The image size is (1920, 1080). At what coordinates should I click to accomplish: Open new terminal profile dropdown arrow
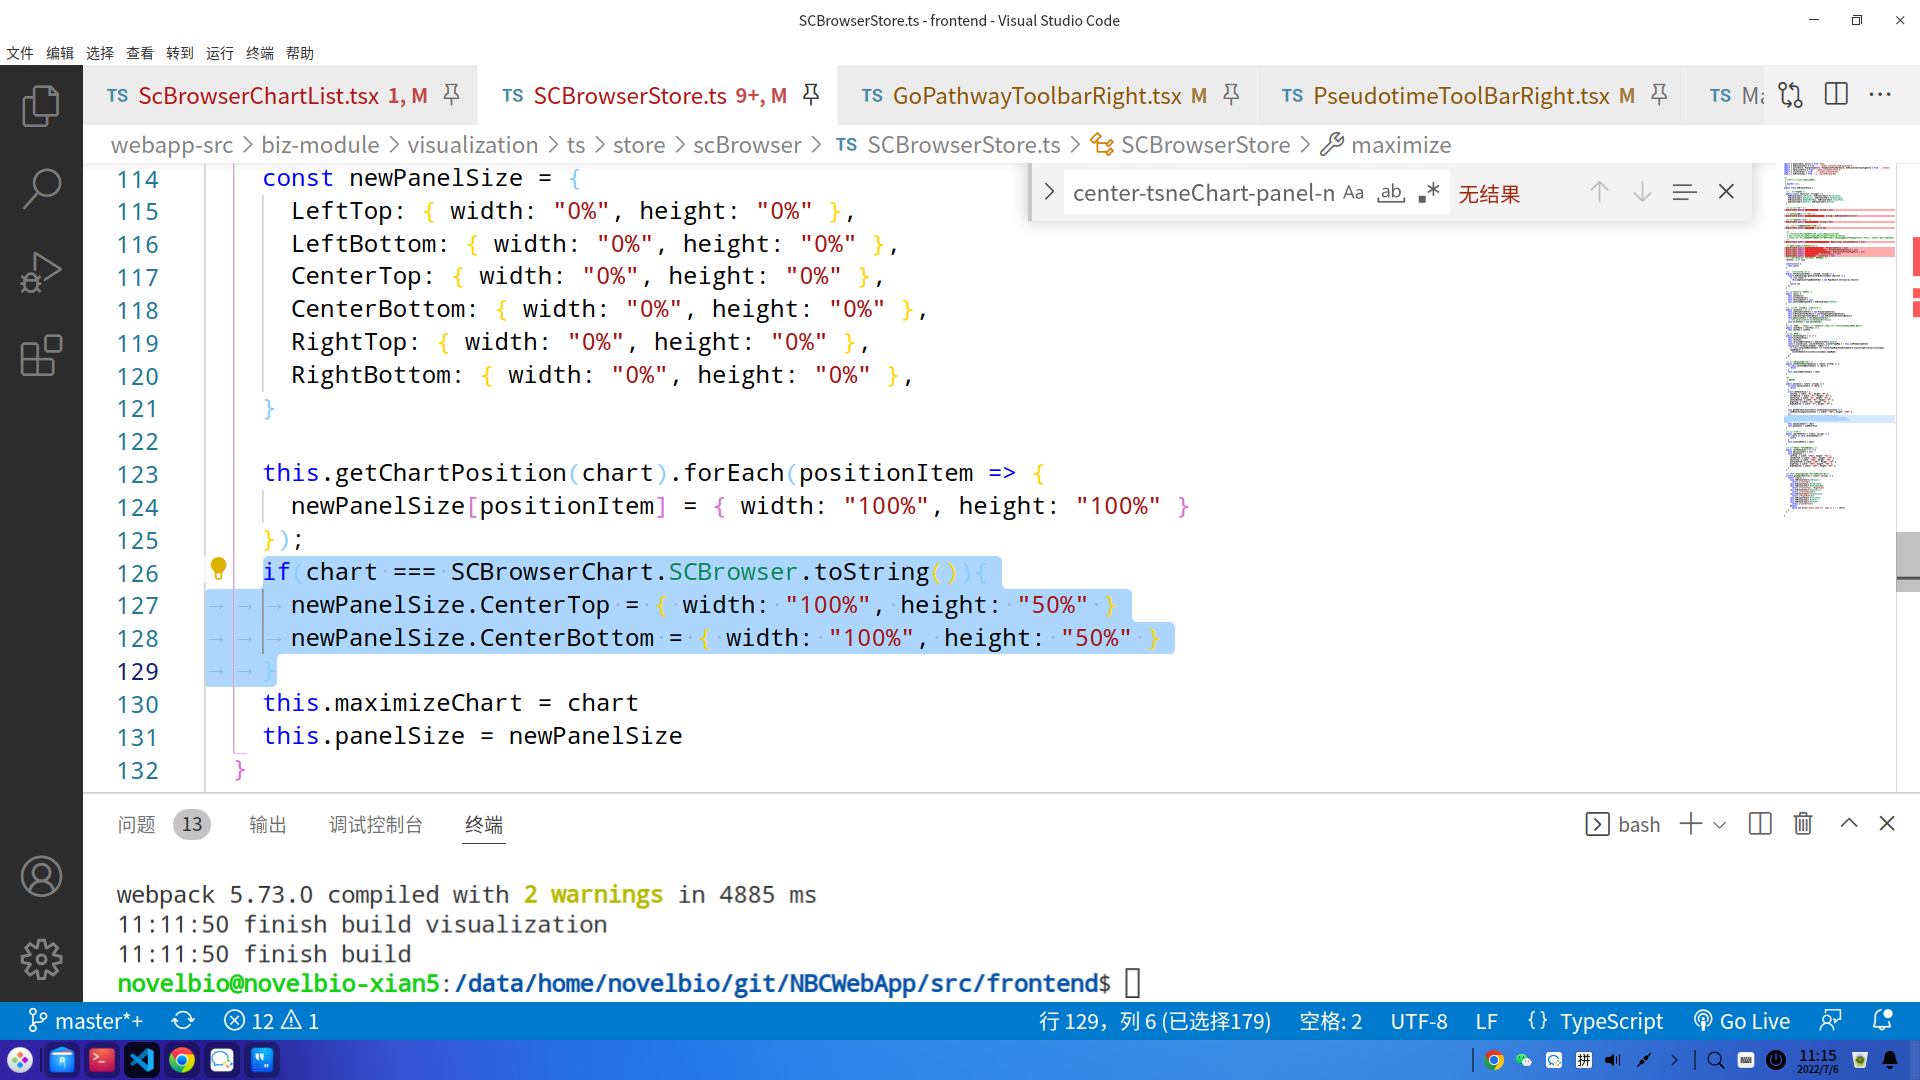coord(1719,825)
